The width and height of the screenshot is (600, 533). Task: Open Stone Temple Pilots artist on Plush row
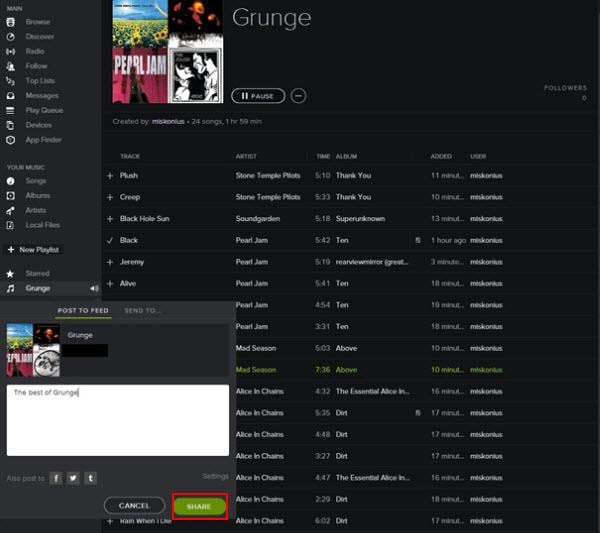(x=268, y=176)
